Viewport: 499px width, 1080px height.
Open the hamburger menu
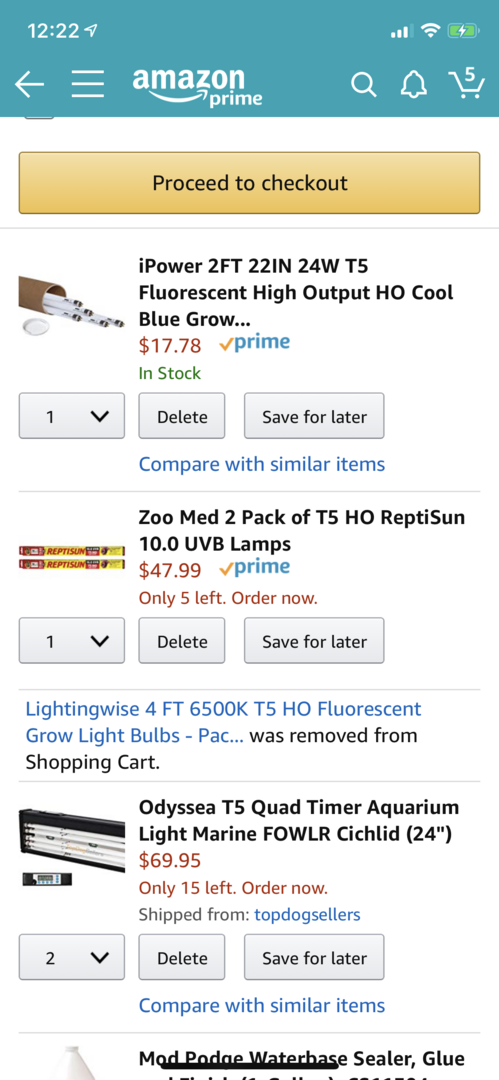coord(88,84)
